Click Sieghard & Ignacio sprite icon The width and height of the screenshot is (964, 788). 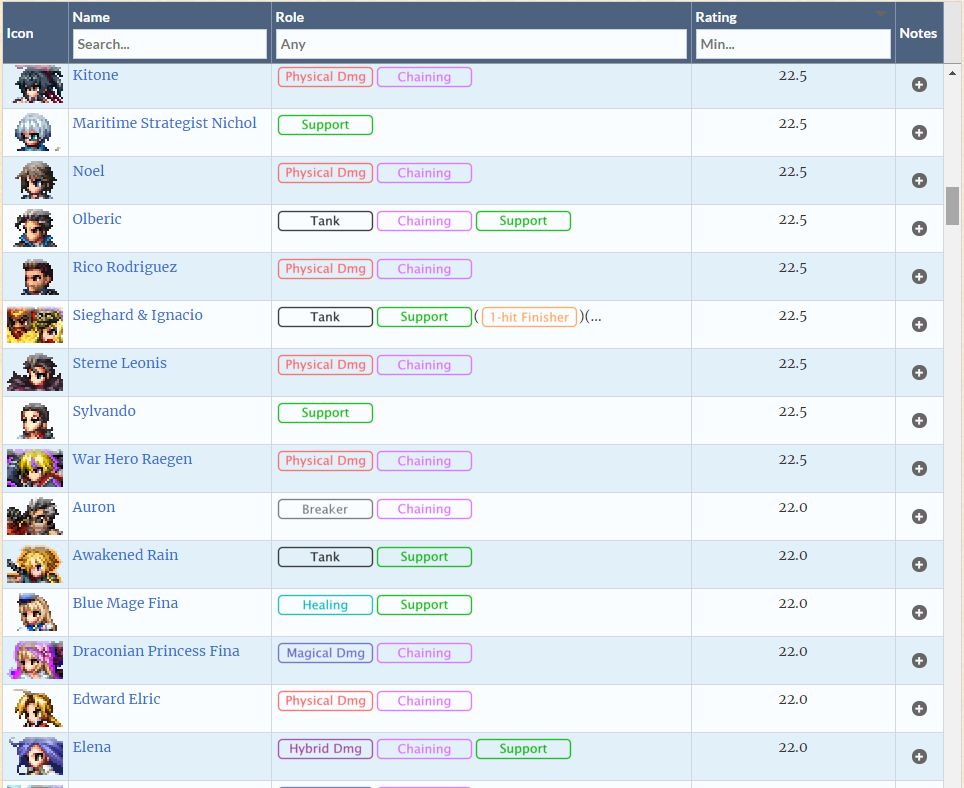tap(35, 325)
